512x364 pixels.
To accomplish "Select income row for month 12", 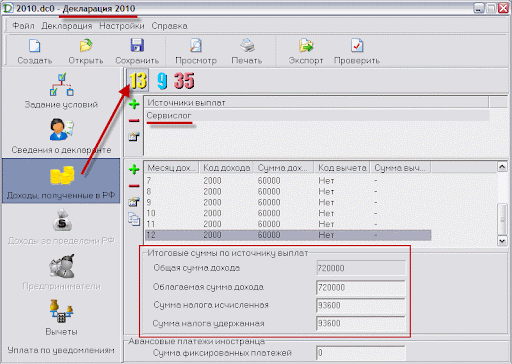I will [x=288, y=235].
